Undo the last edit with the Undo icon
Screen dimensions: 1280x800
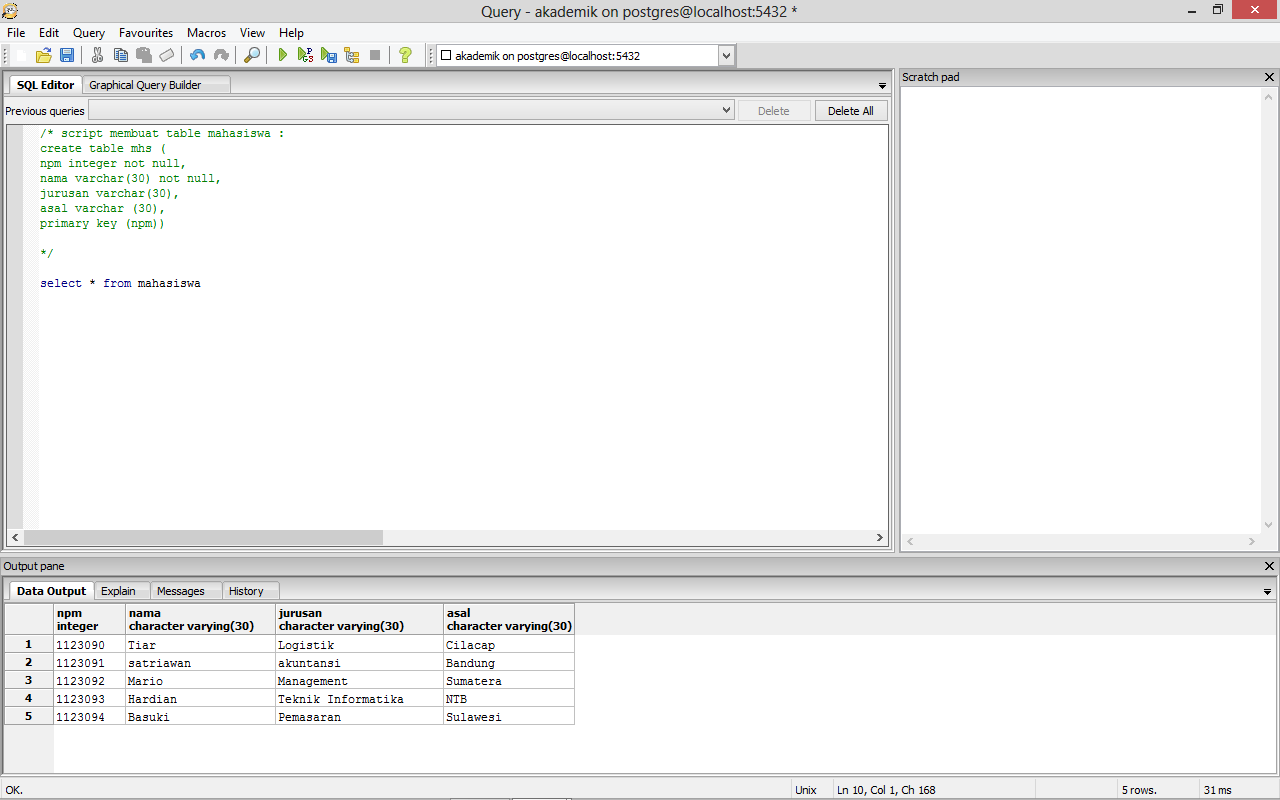[196, 55]
